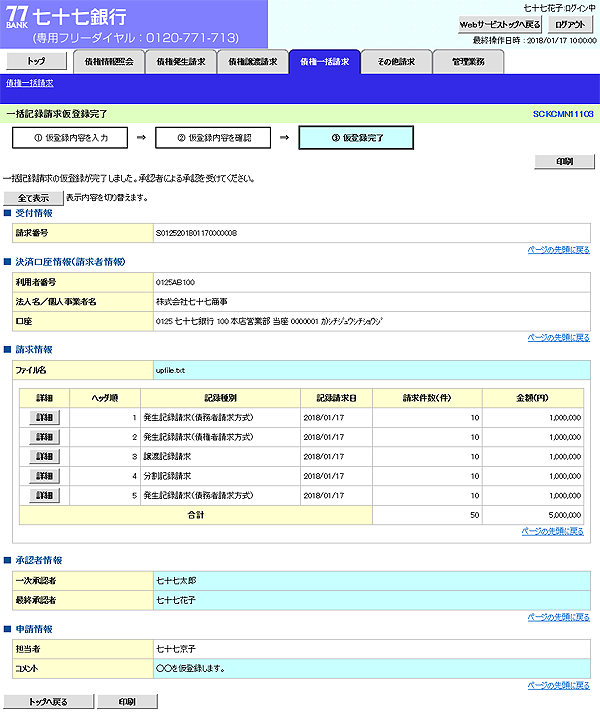Select user number 0125AB100
The height and width of the screenshot is (717, 600).
click(175, 283)
